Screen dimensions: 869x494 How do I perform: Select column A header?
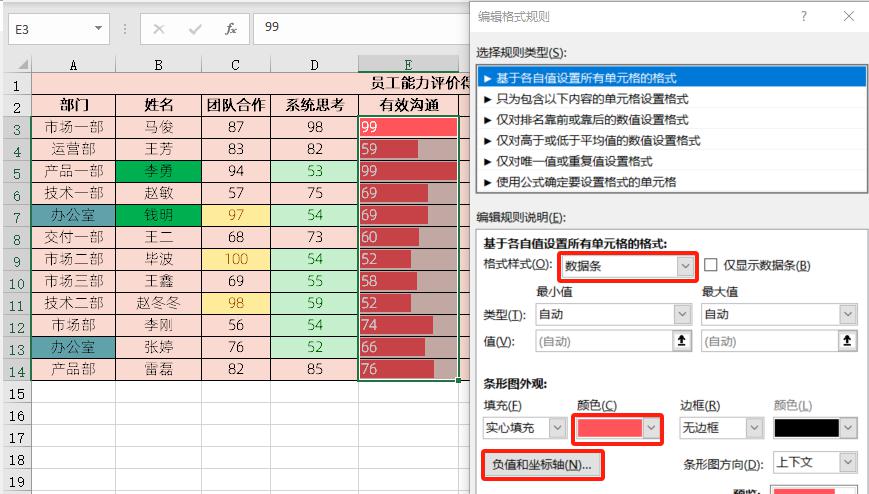click(73, 65)
